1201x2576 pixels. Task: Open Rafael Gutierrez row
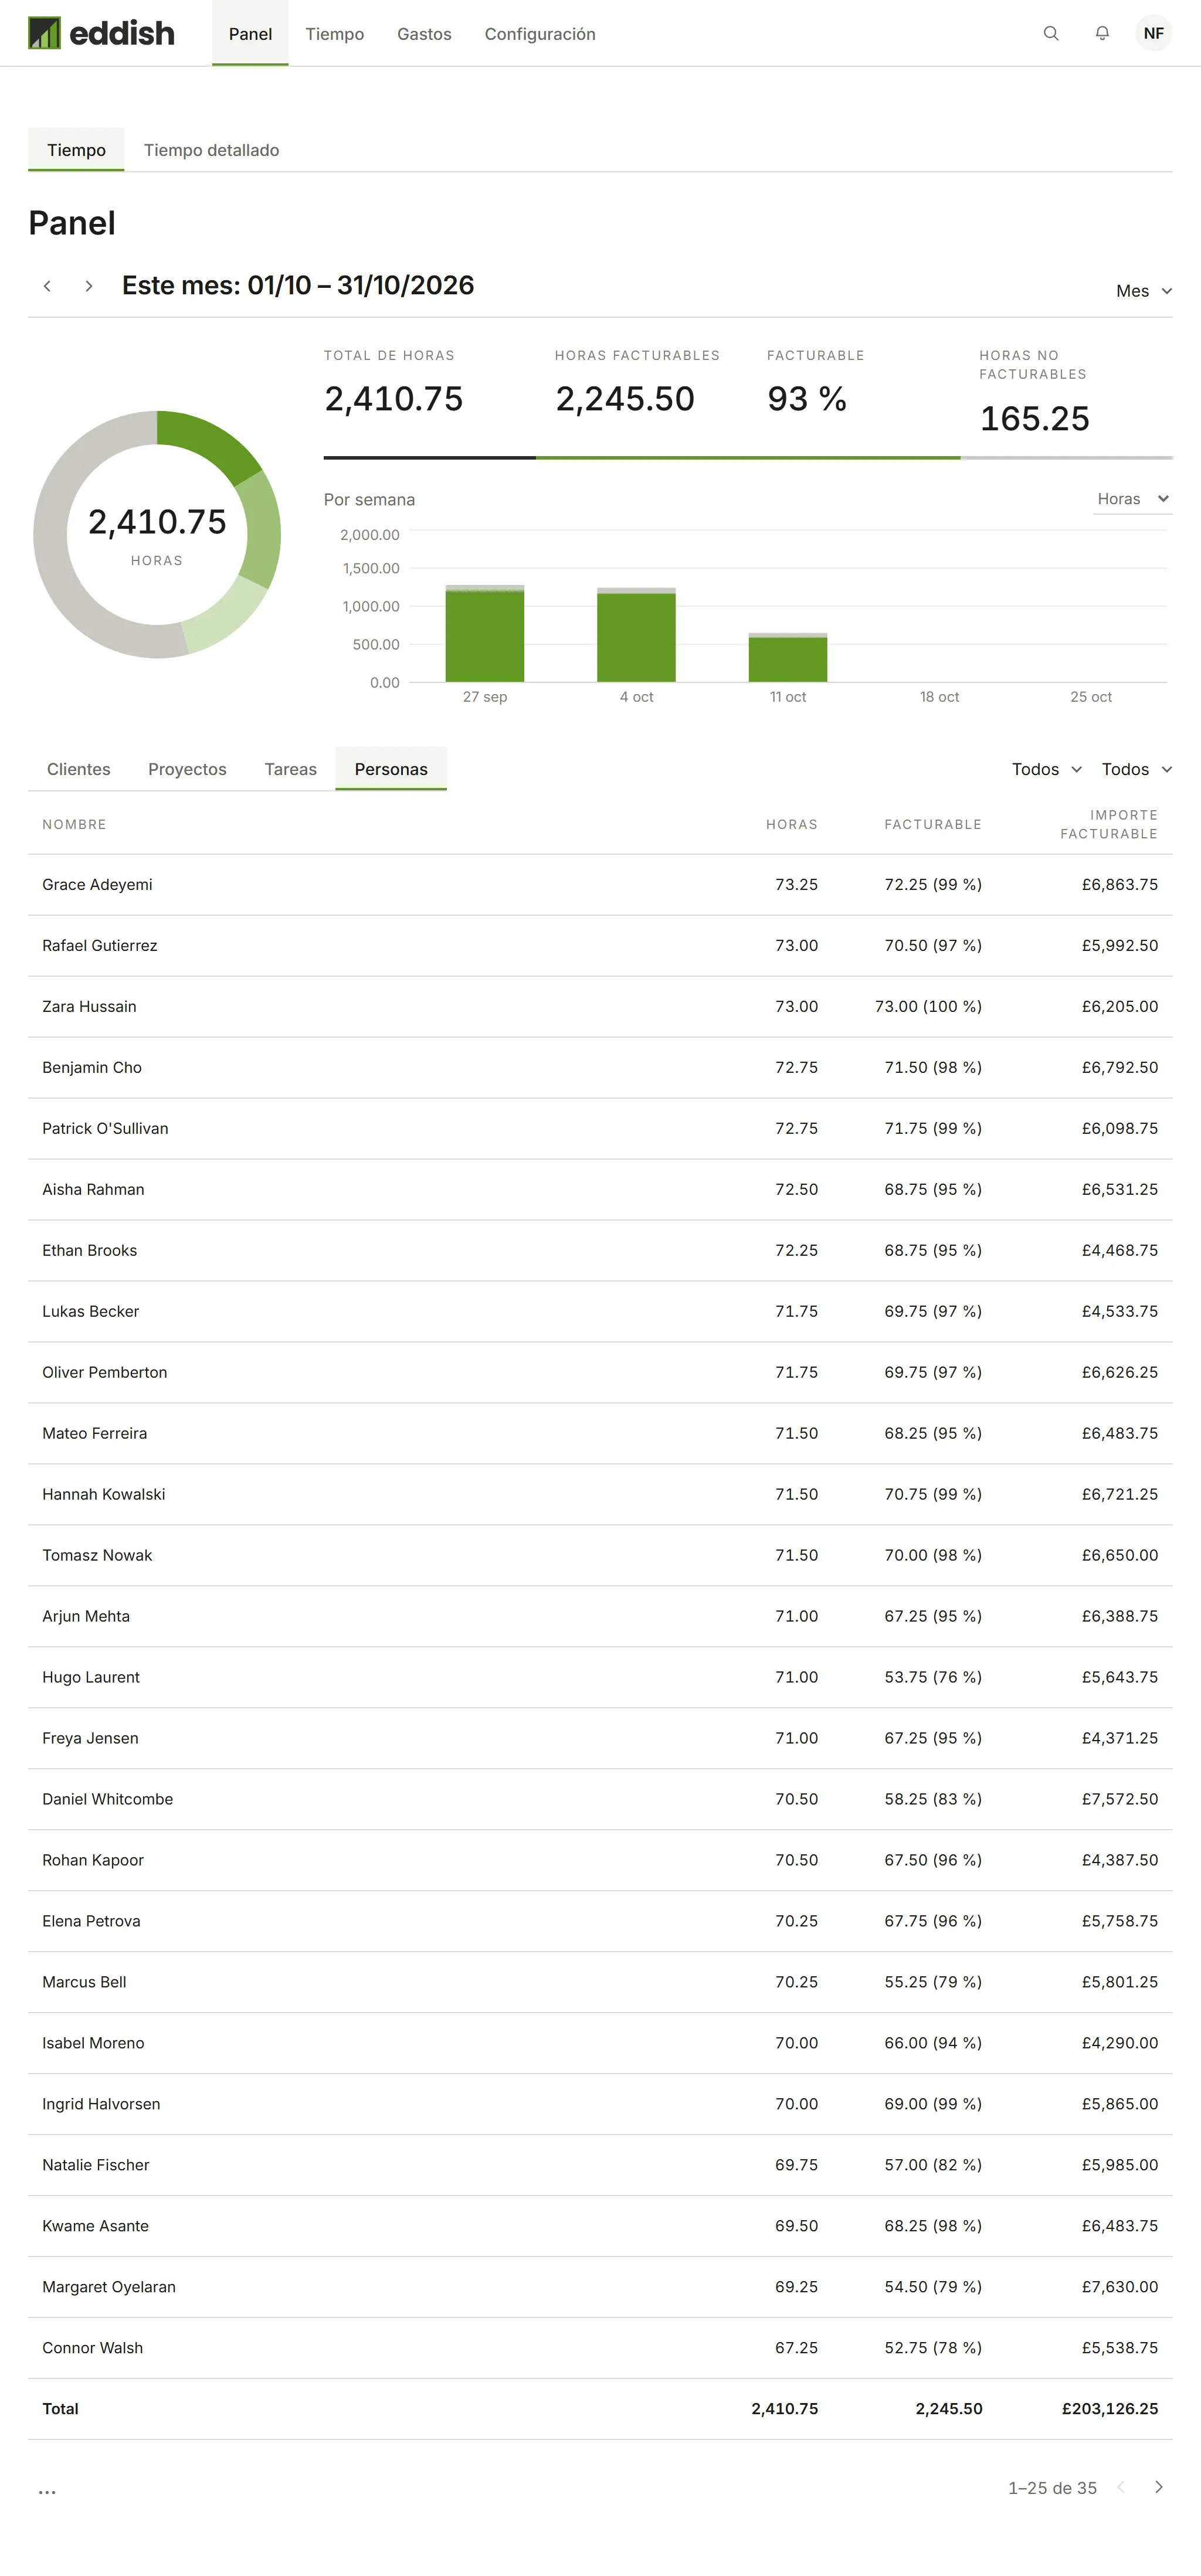click(x=600, y=946)
